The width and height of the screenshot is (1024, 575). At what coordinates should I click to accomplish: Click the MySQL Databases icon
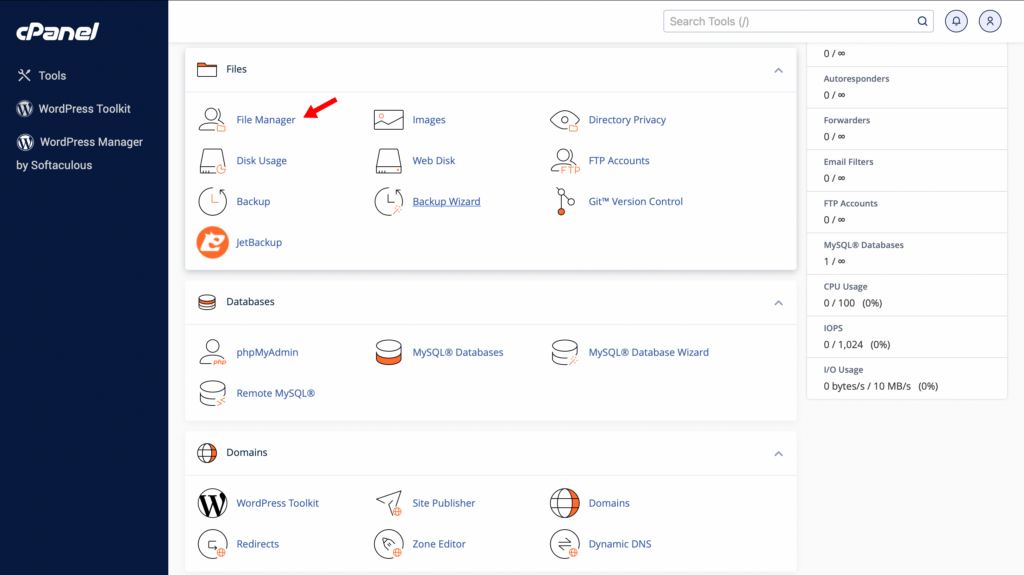pos(389,352)
